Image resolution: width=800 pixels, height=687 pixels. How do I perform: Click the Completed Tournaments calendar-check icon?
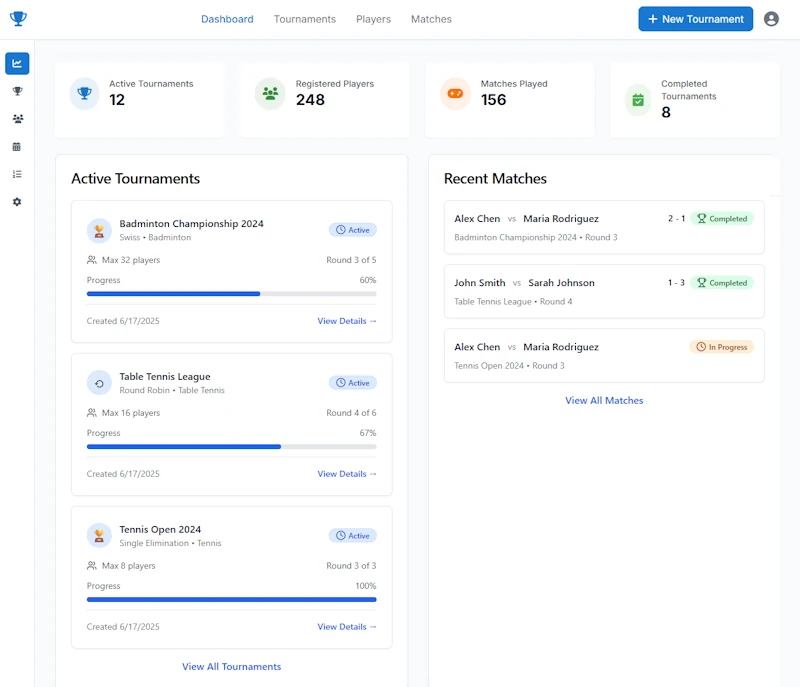point(638,100)
